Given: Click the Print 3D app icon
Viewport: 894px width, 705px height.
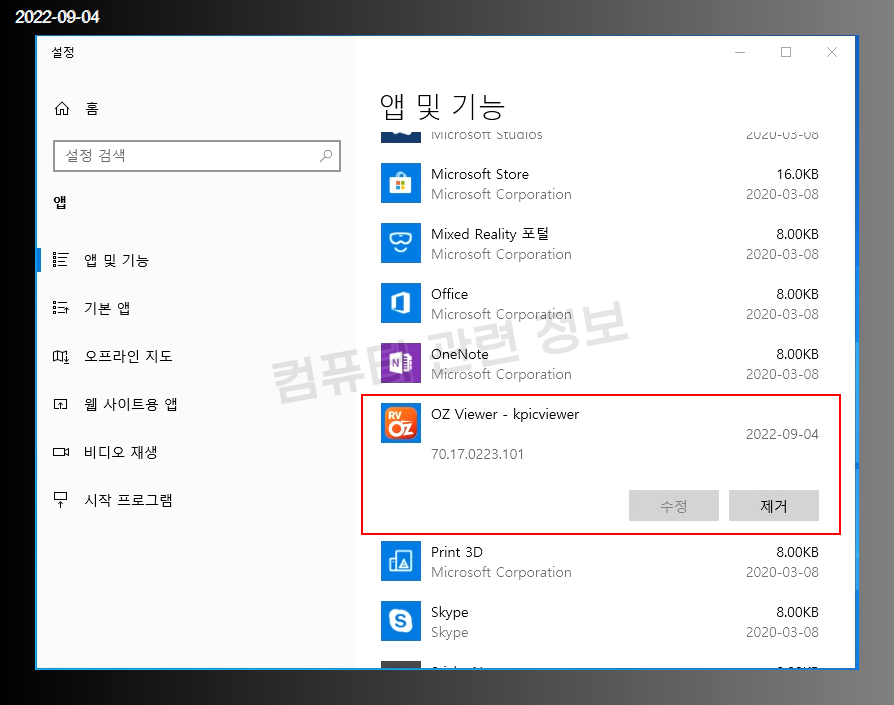Looking at the screenshot, I should 401,561.
